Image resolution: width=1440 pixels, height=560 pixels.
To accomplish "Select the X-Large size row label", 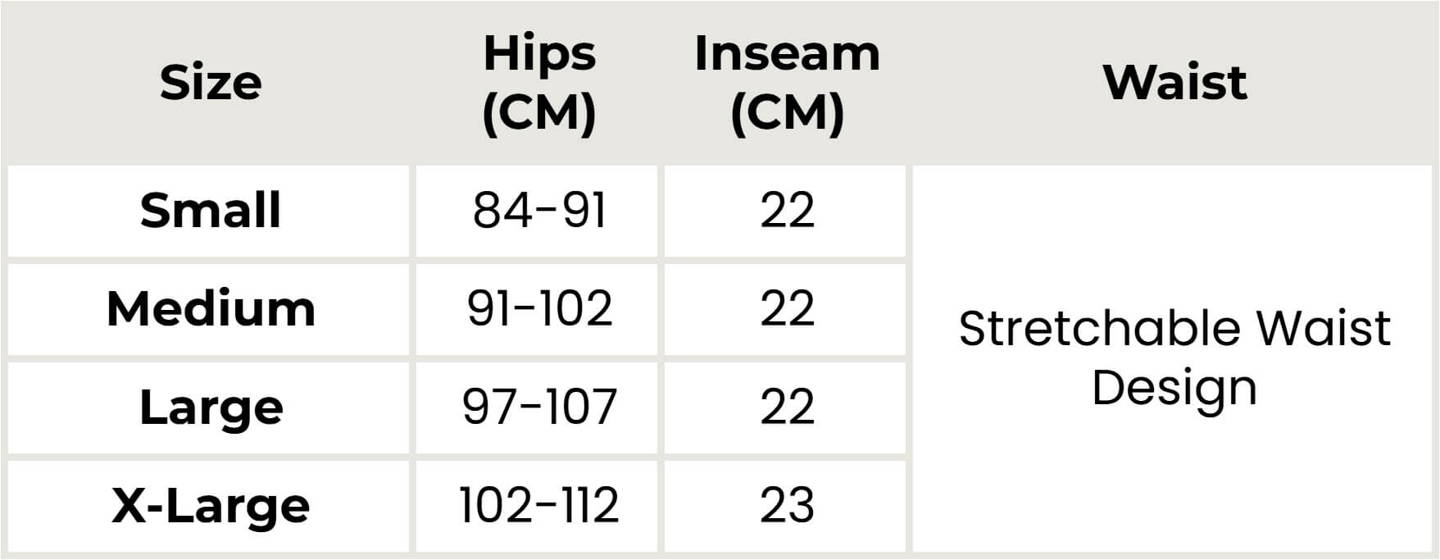I will [x=210, y=506].
